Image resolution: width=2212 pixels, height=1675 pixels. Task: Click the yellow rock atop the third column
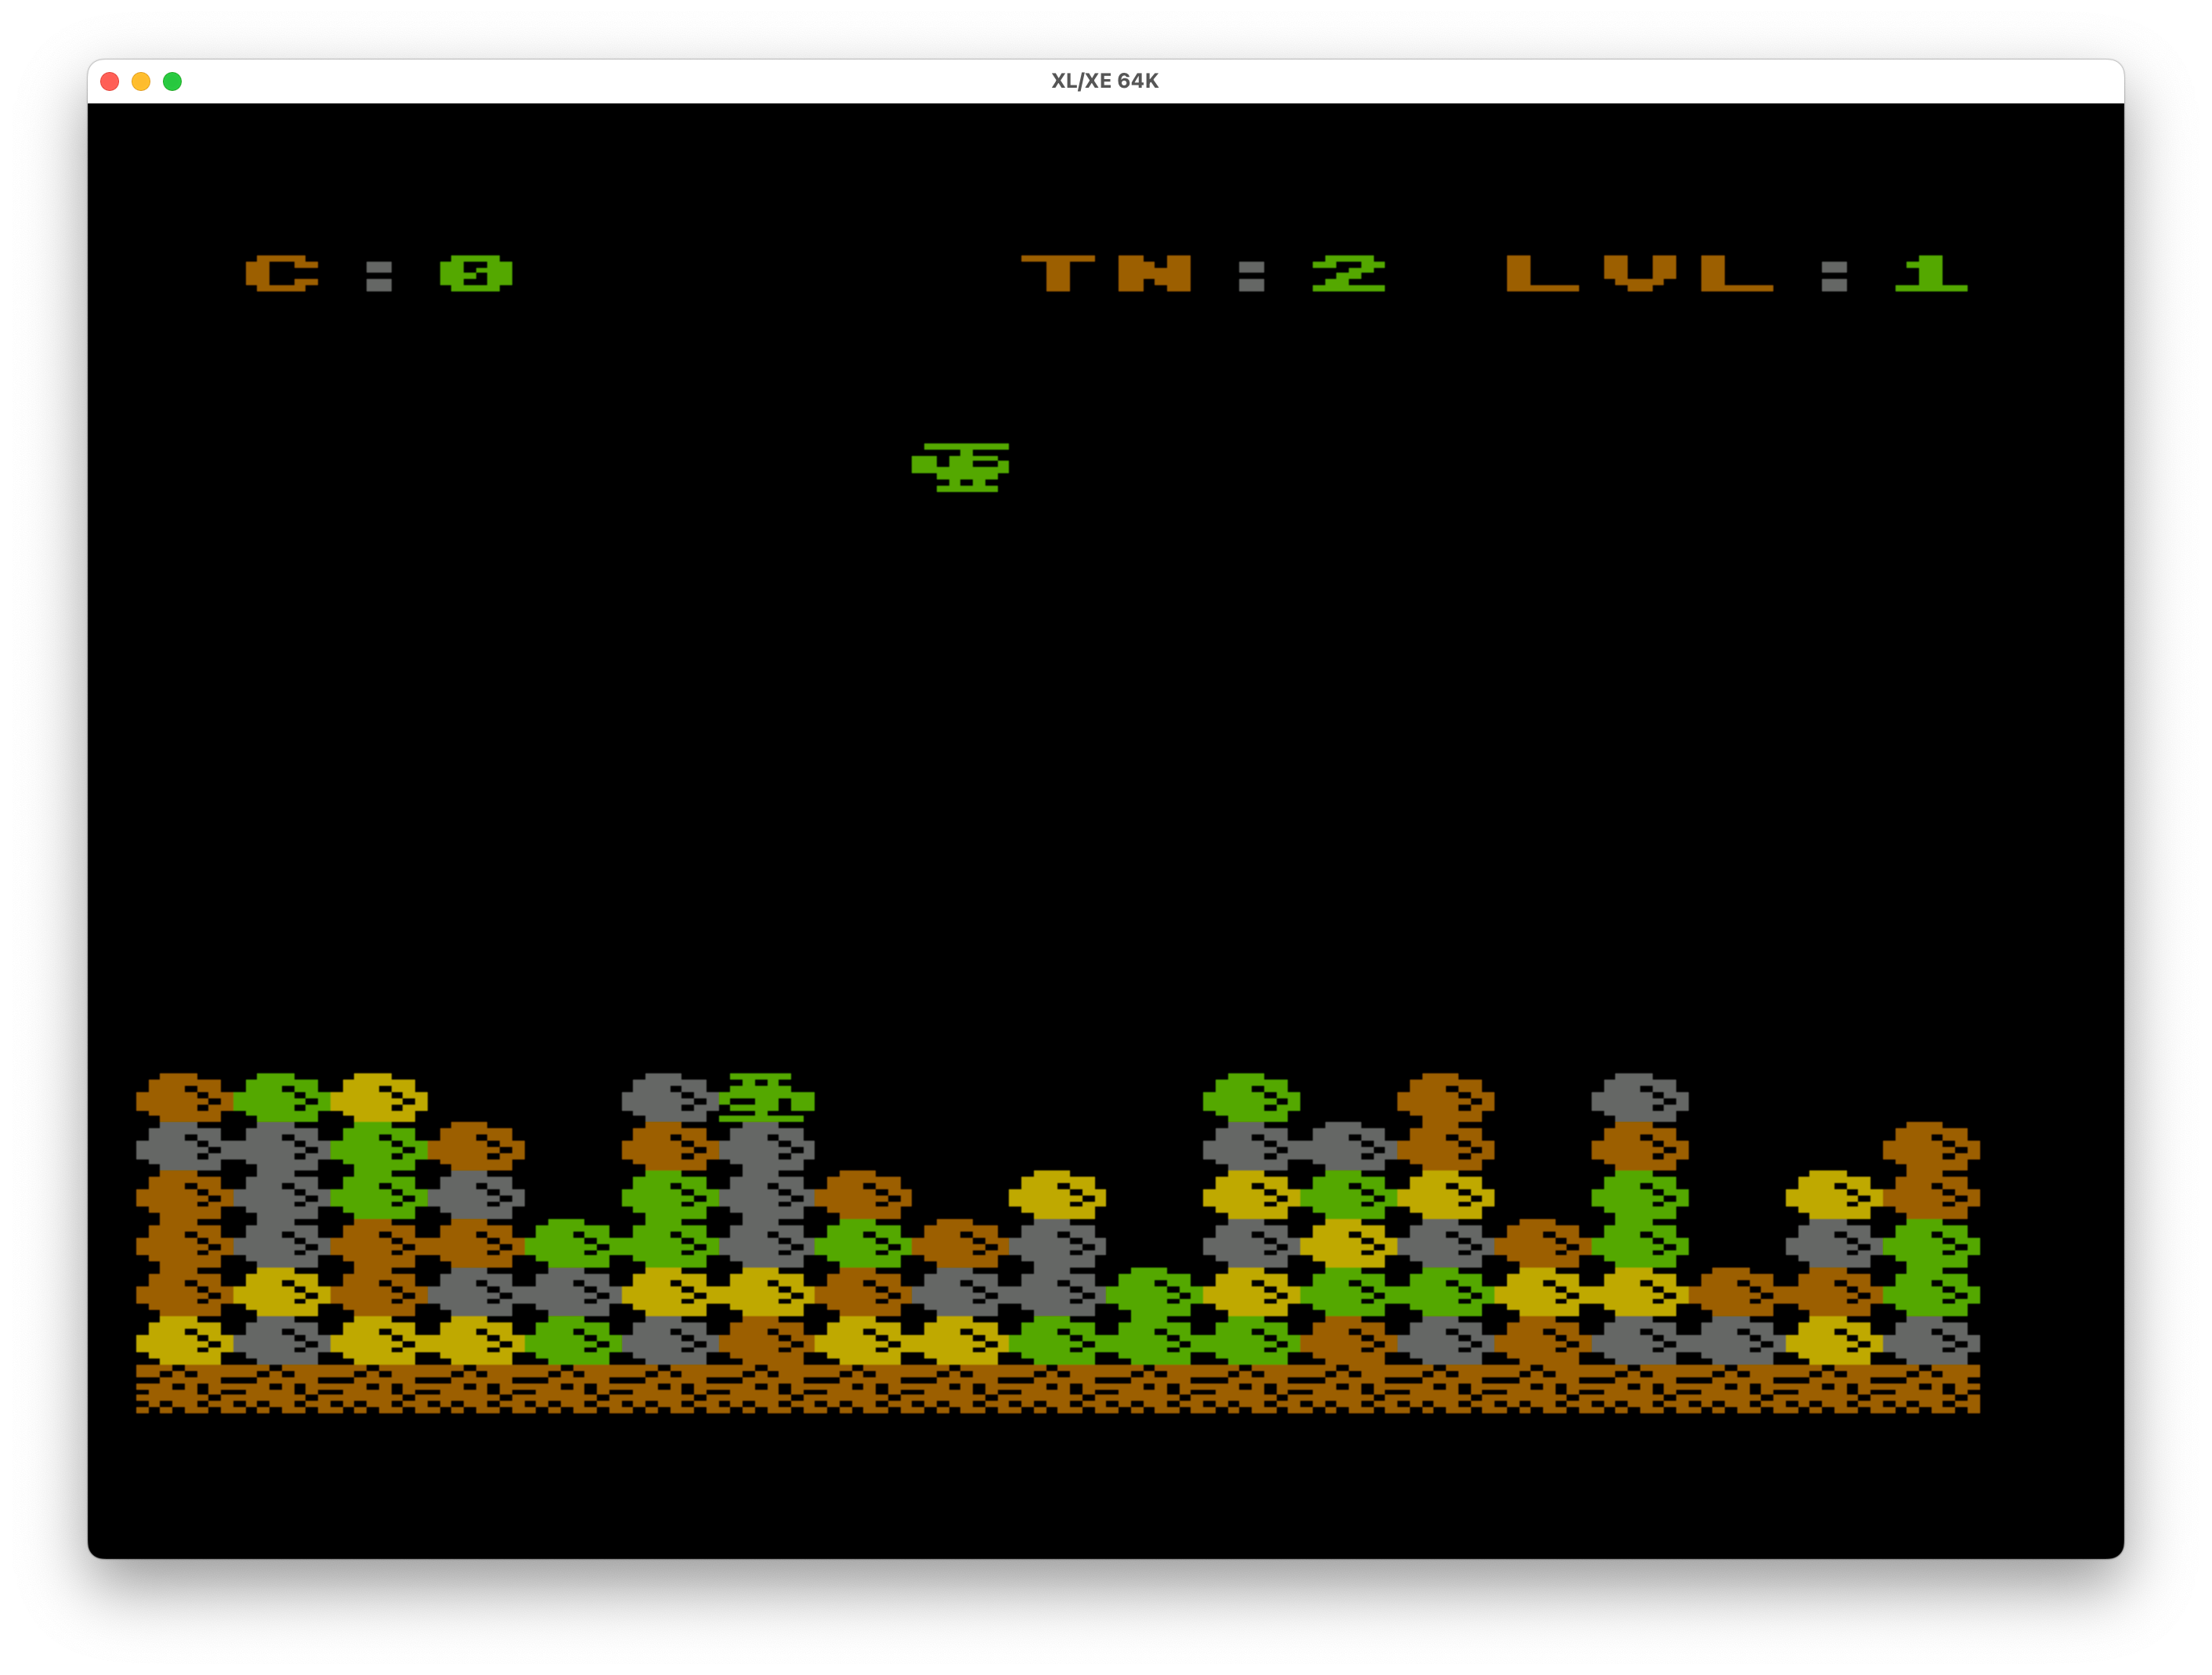(x=378, y=1097)
